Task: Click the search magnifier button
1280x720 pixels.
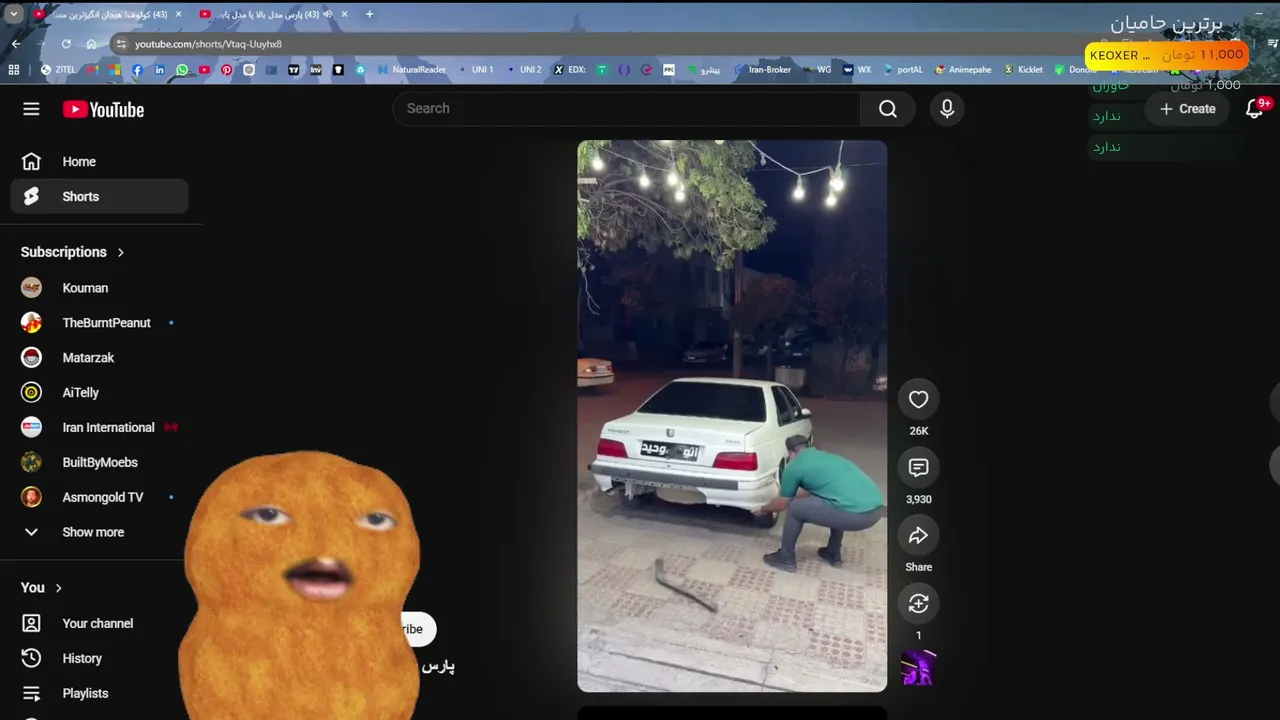Action: (x=887, y=109)
